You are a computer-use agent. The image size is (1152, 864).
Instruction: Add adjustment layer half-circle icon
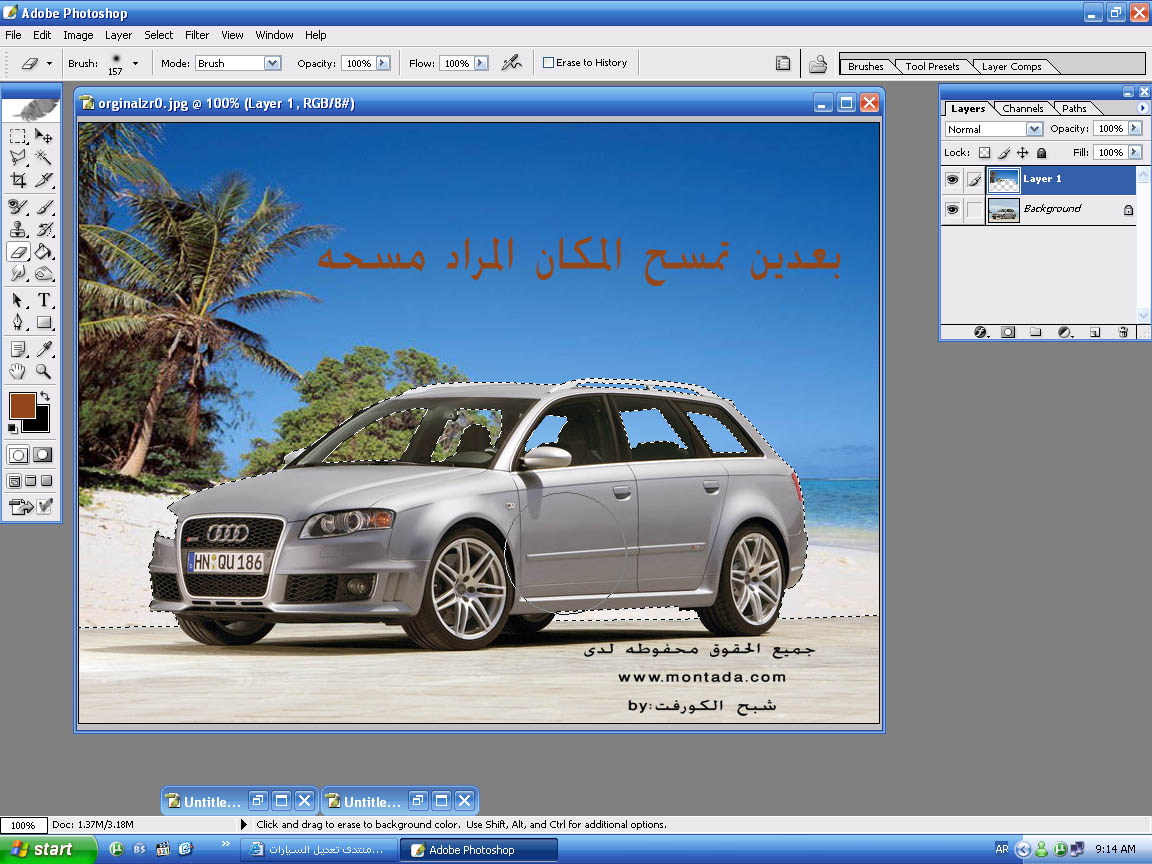(x=1065, y=332)
